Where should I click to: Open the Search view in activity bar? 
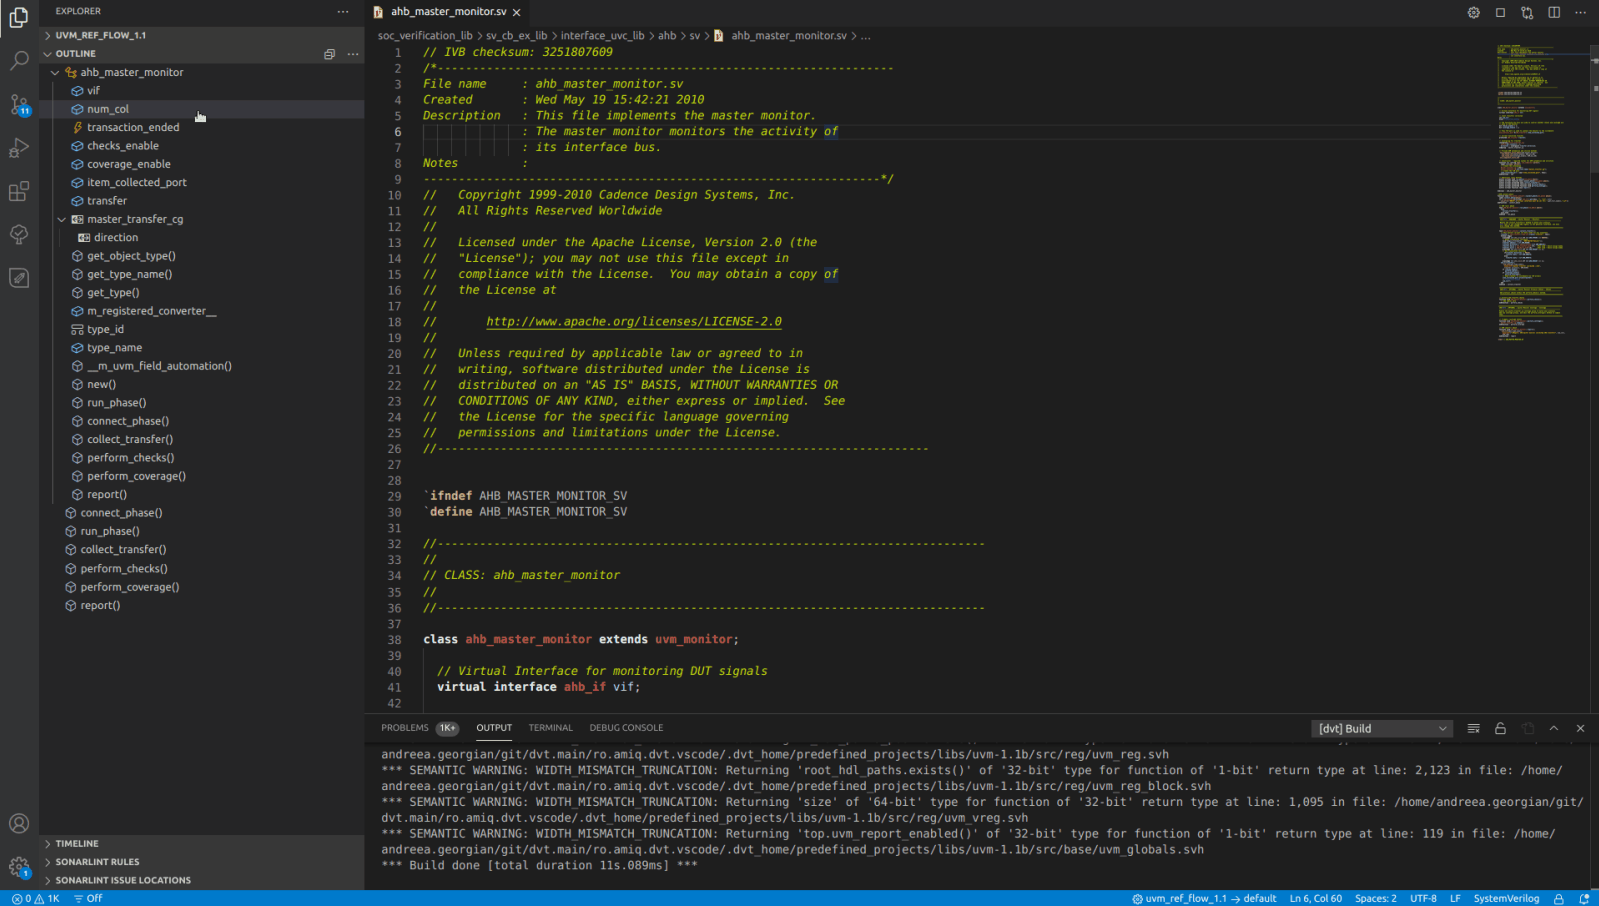click(19, 61)
